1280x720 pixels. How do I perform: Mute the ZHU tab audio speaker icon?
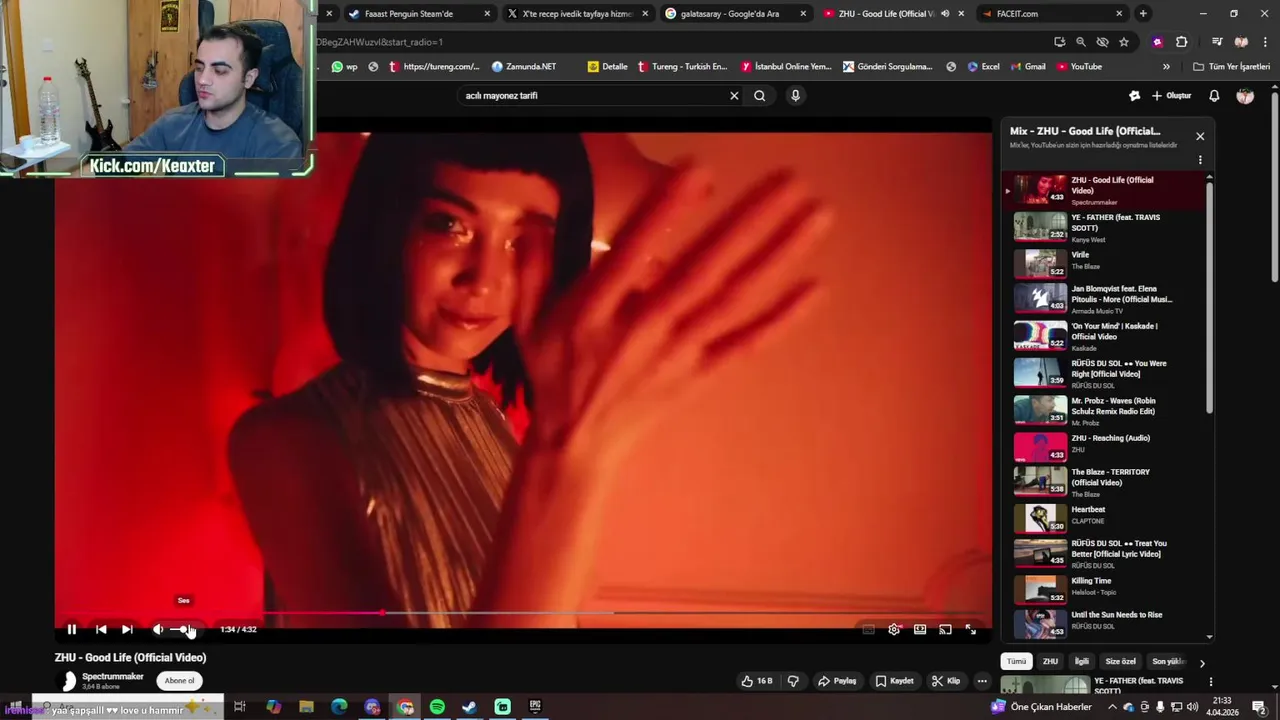click(x=945, y=14)
